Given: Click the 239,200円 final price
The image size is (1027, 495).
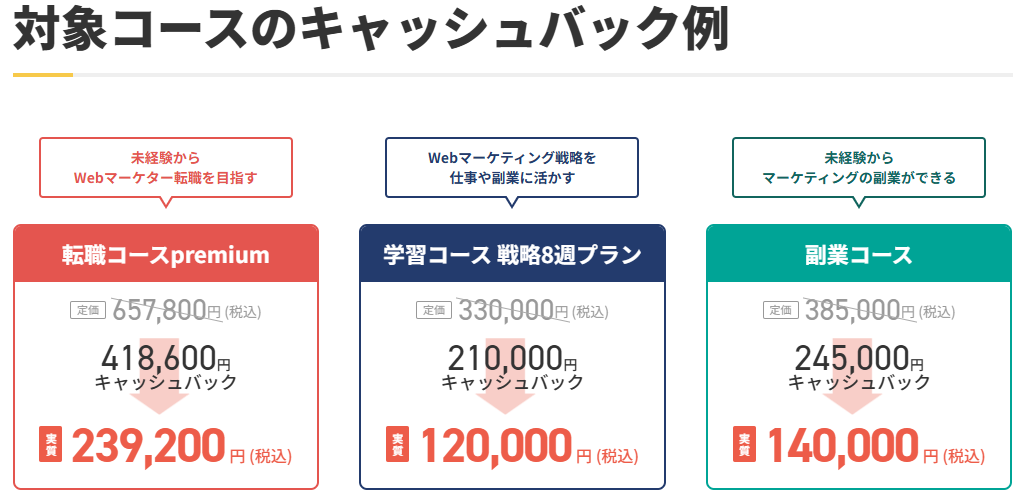Looking at the screenshot, I should click(148, 446).
